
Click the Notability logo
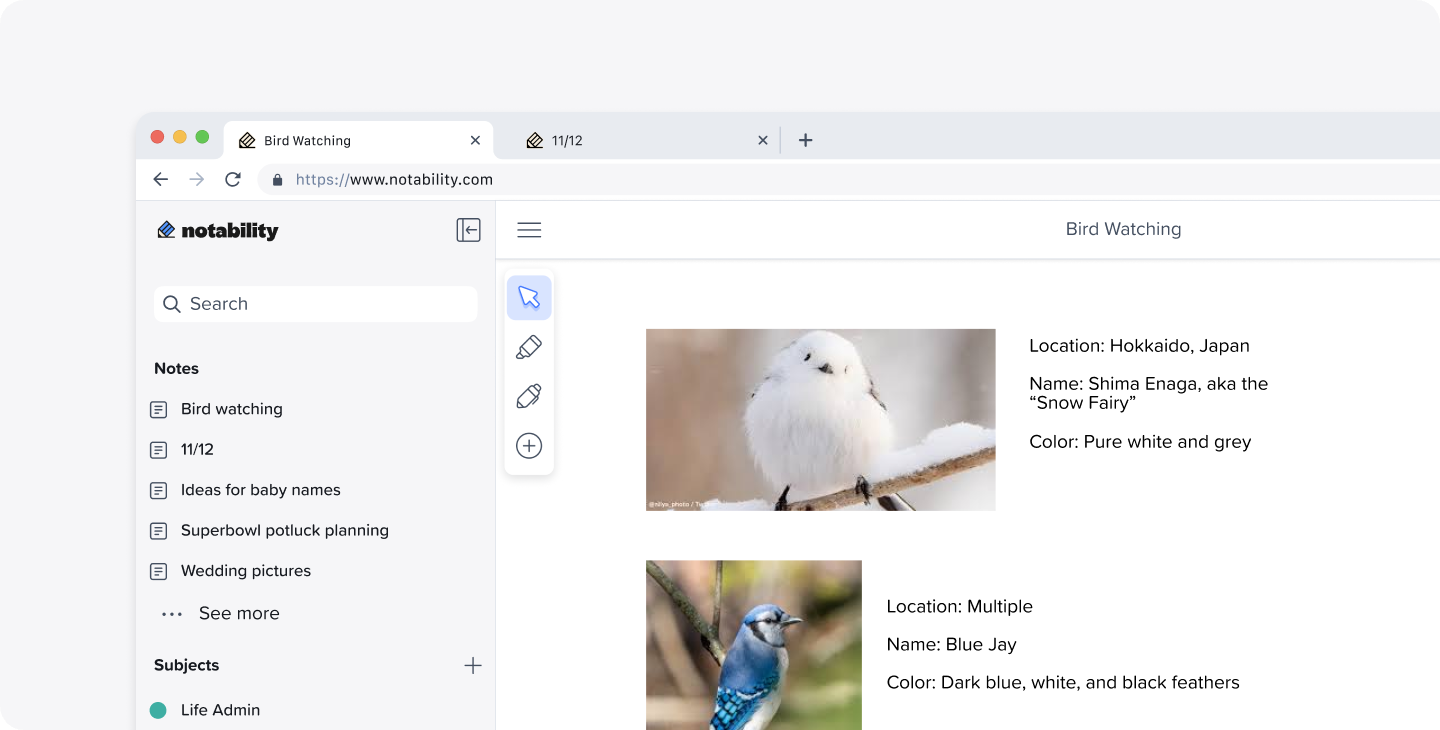[218, 230]
